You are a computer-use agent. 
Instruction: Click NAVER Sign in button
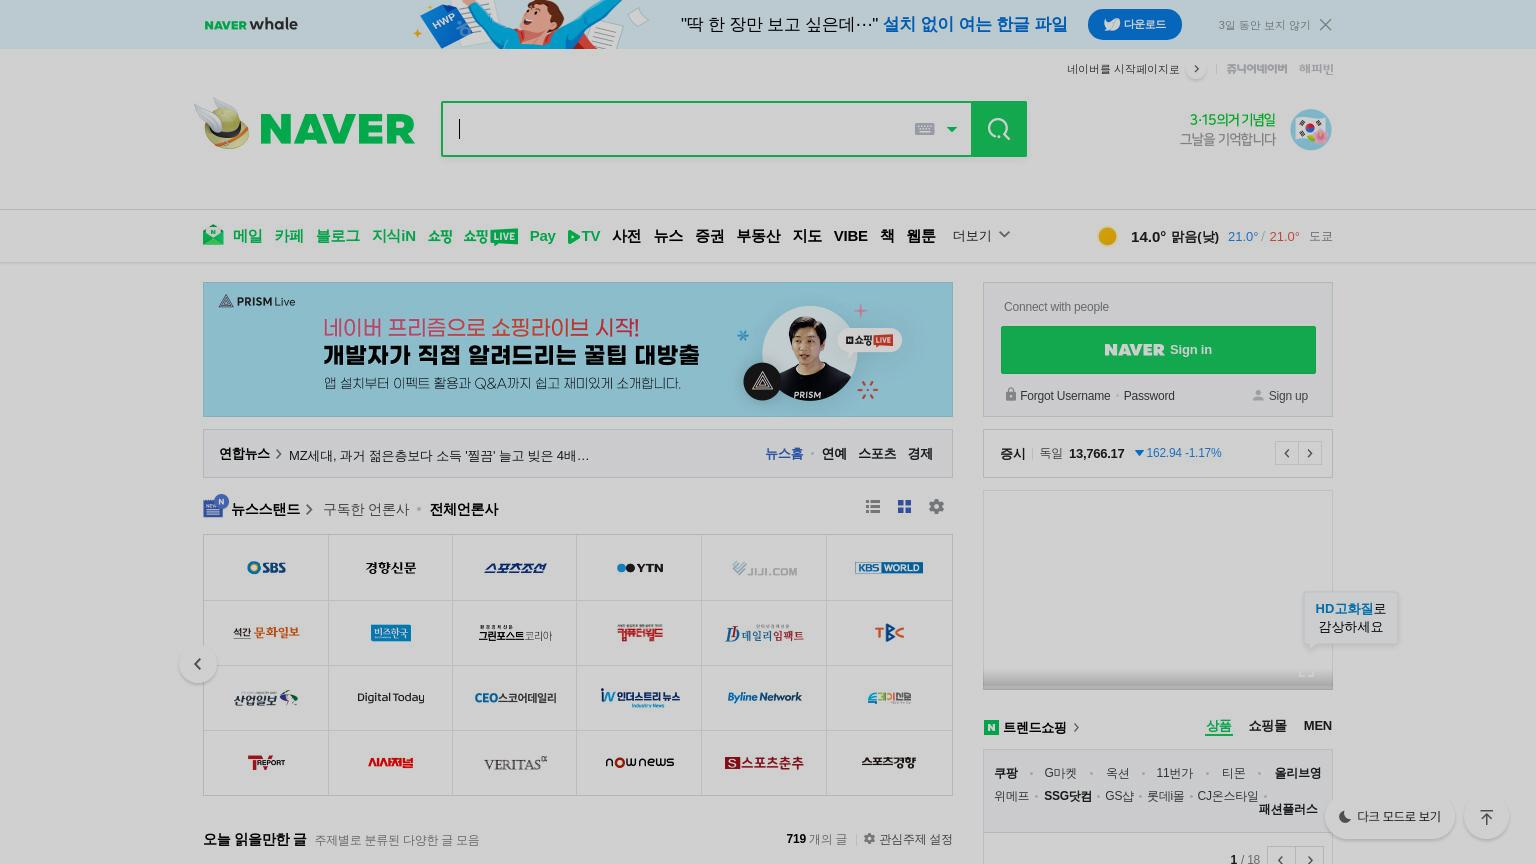tap(1158, 350)
